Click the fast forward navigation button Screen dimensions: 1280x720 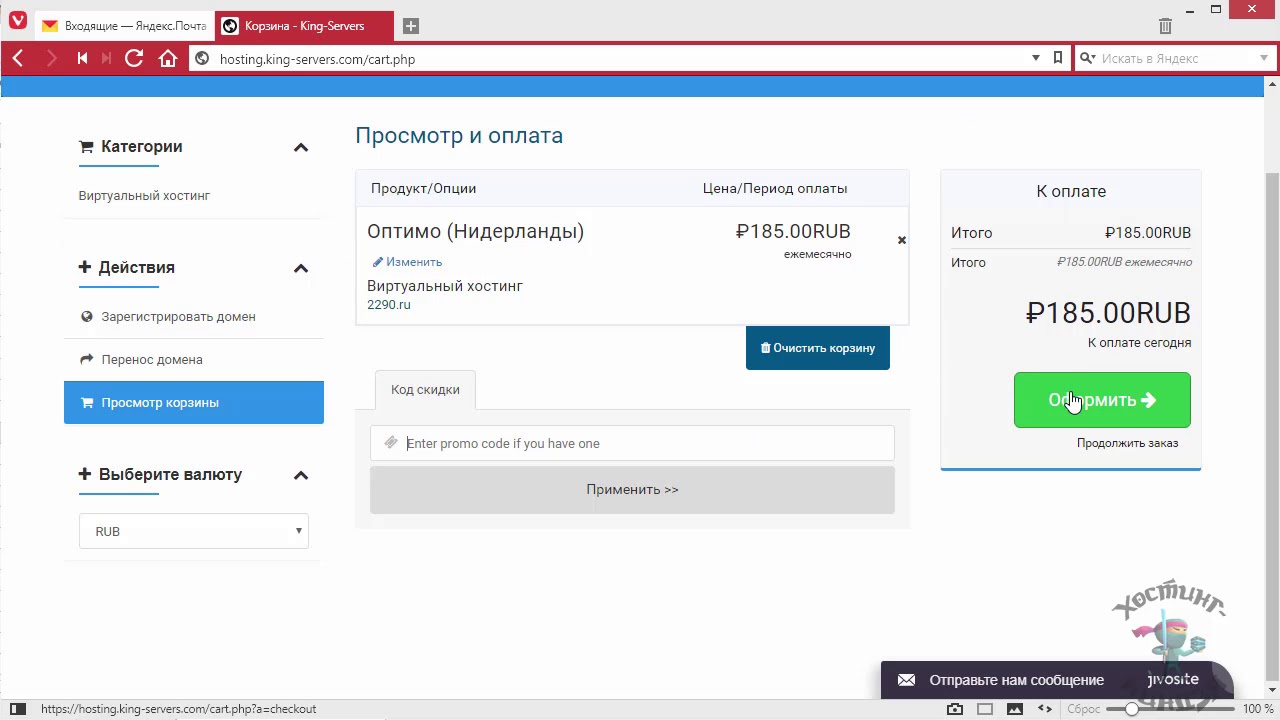106,59
